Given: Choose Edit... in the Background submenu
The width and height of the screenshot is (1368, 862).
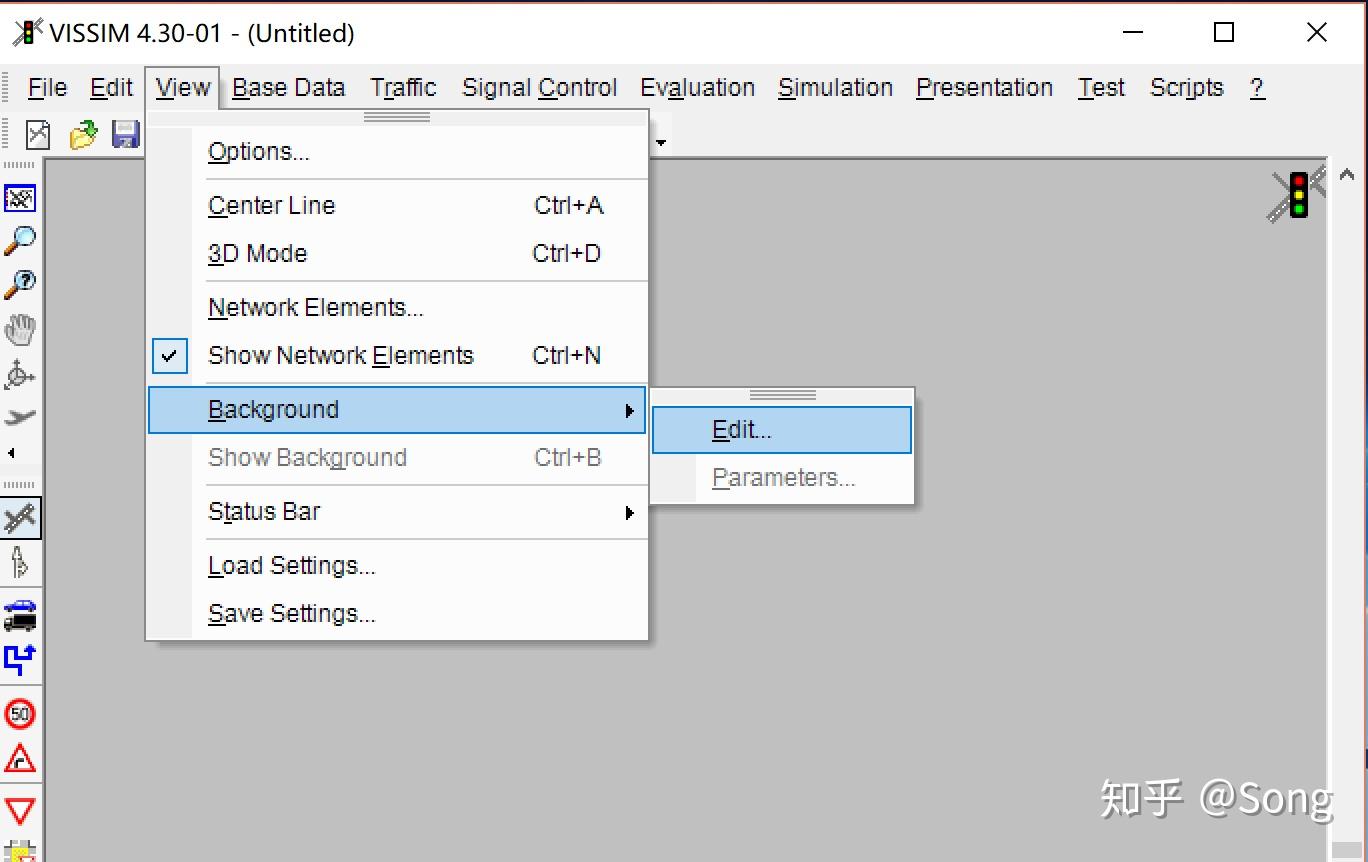Looking at the screenshot, I should pos(742,430).
